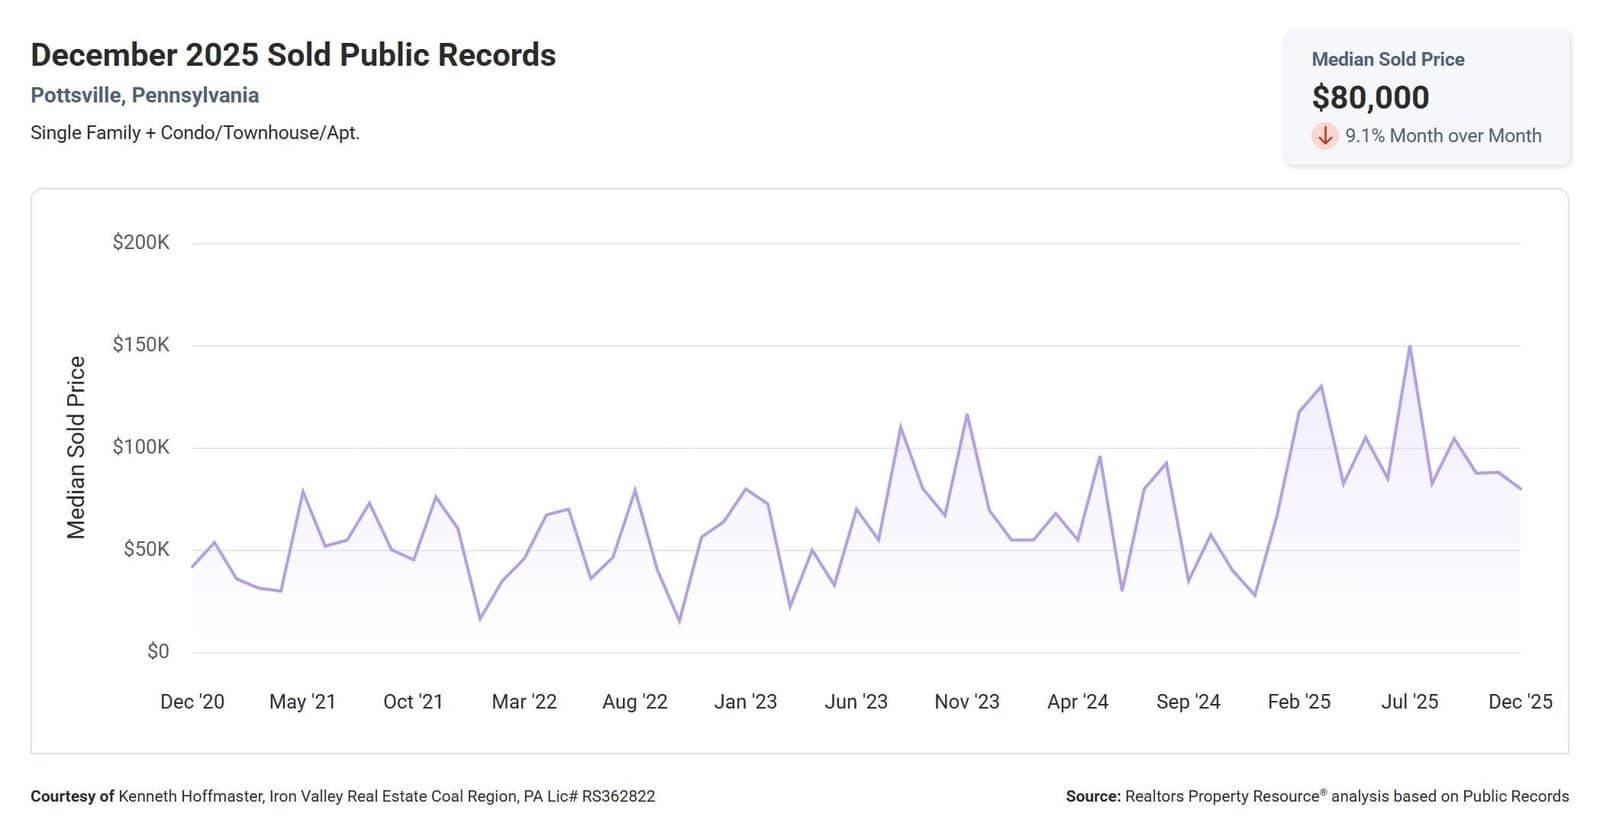This screenshot has width=1600, height=840.
Task: Click the Dec '25 x-axis label
Action: tap(1520, 702)
